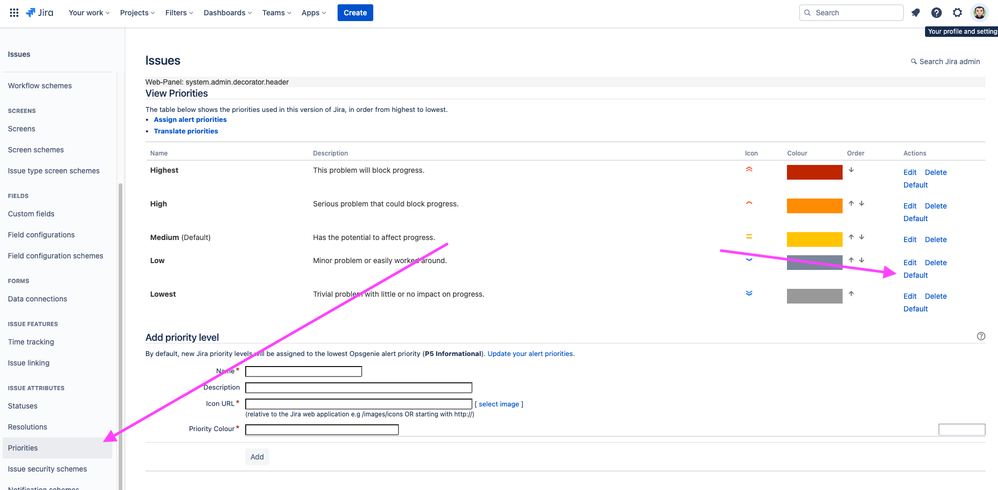This screenshot has height=490, width=998.
Task: Click the Highest red colour swatch
Action: (815, 172)
